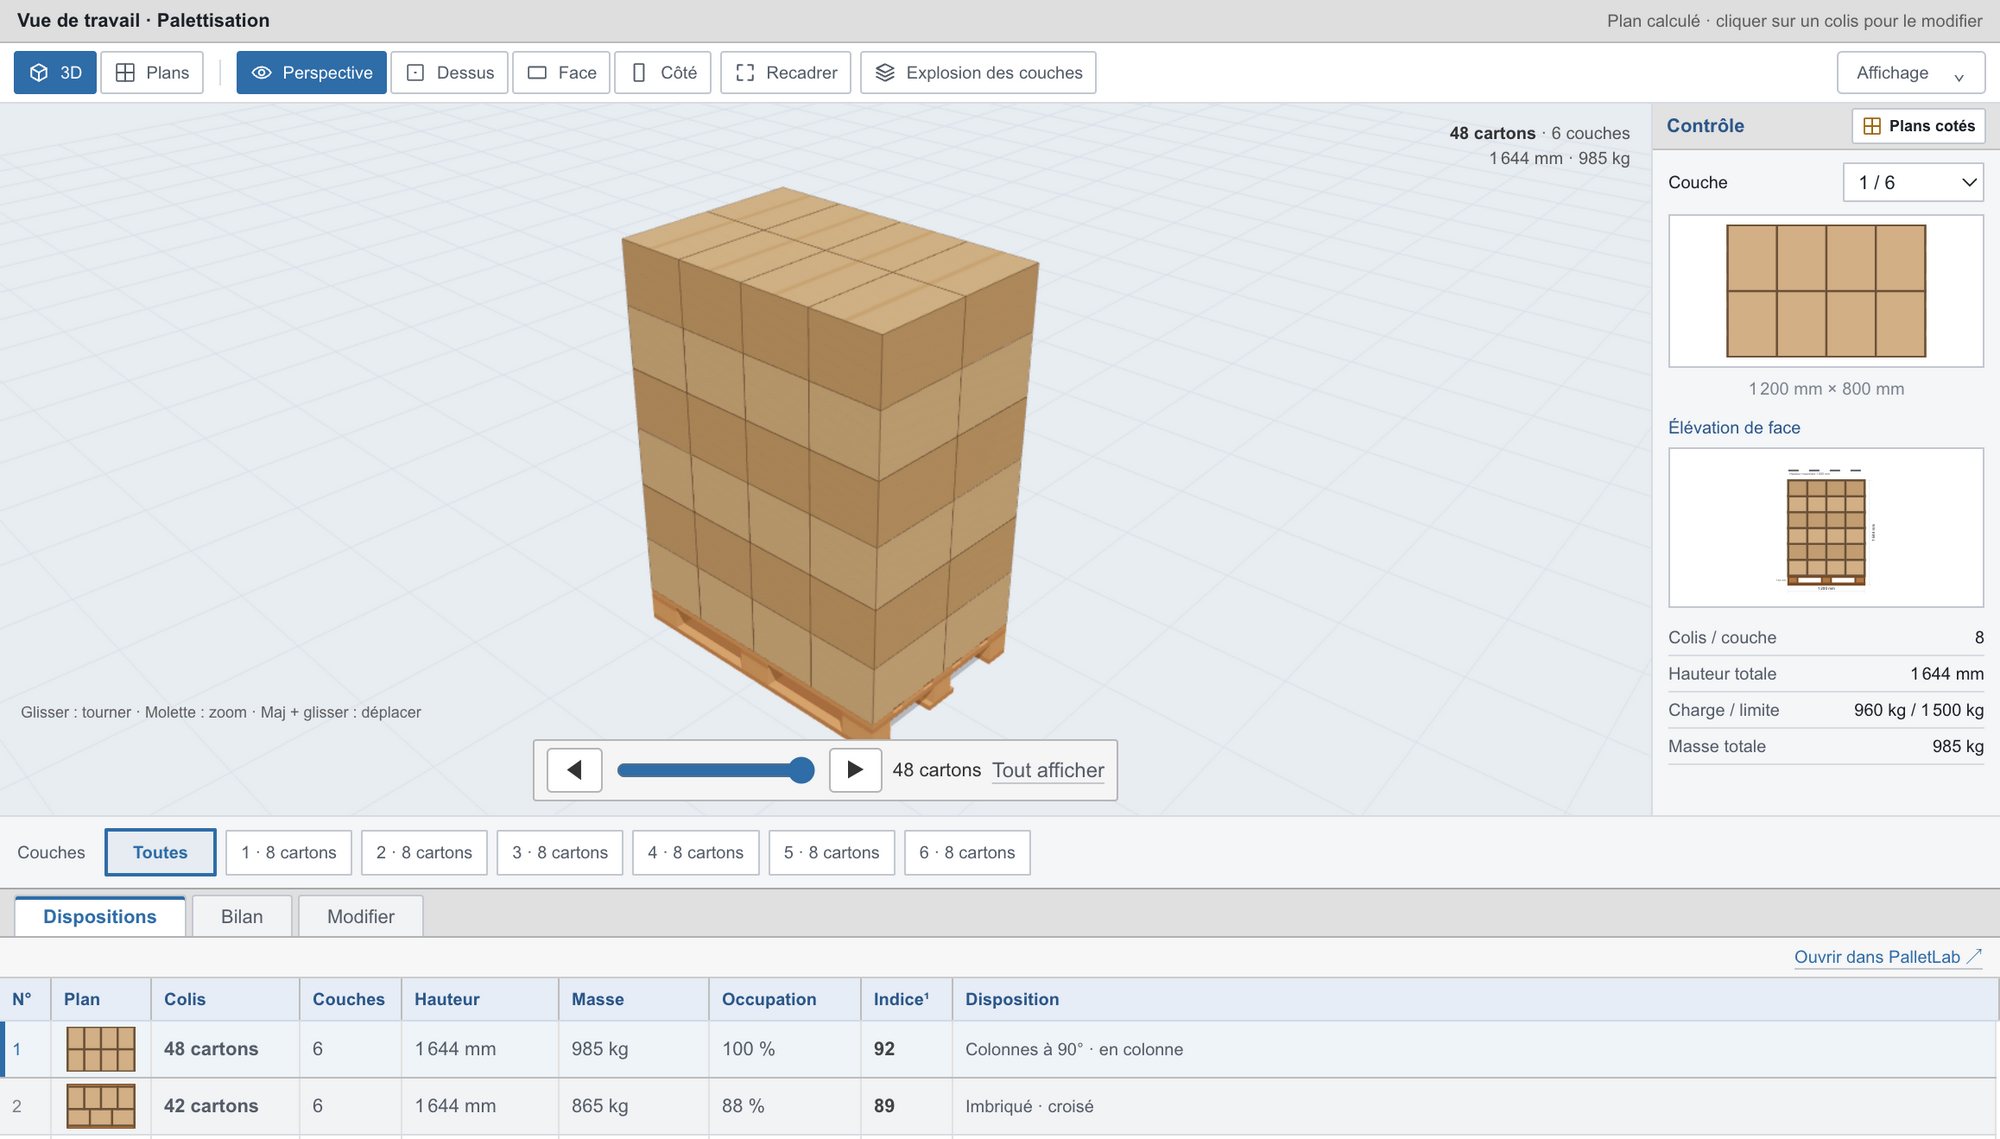2000x1139 pixels.
Task: Click the 42 cartons plan thumbnail
Action: 101,1106
